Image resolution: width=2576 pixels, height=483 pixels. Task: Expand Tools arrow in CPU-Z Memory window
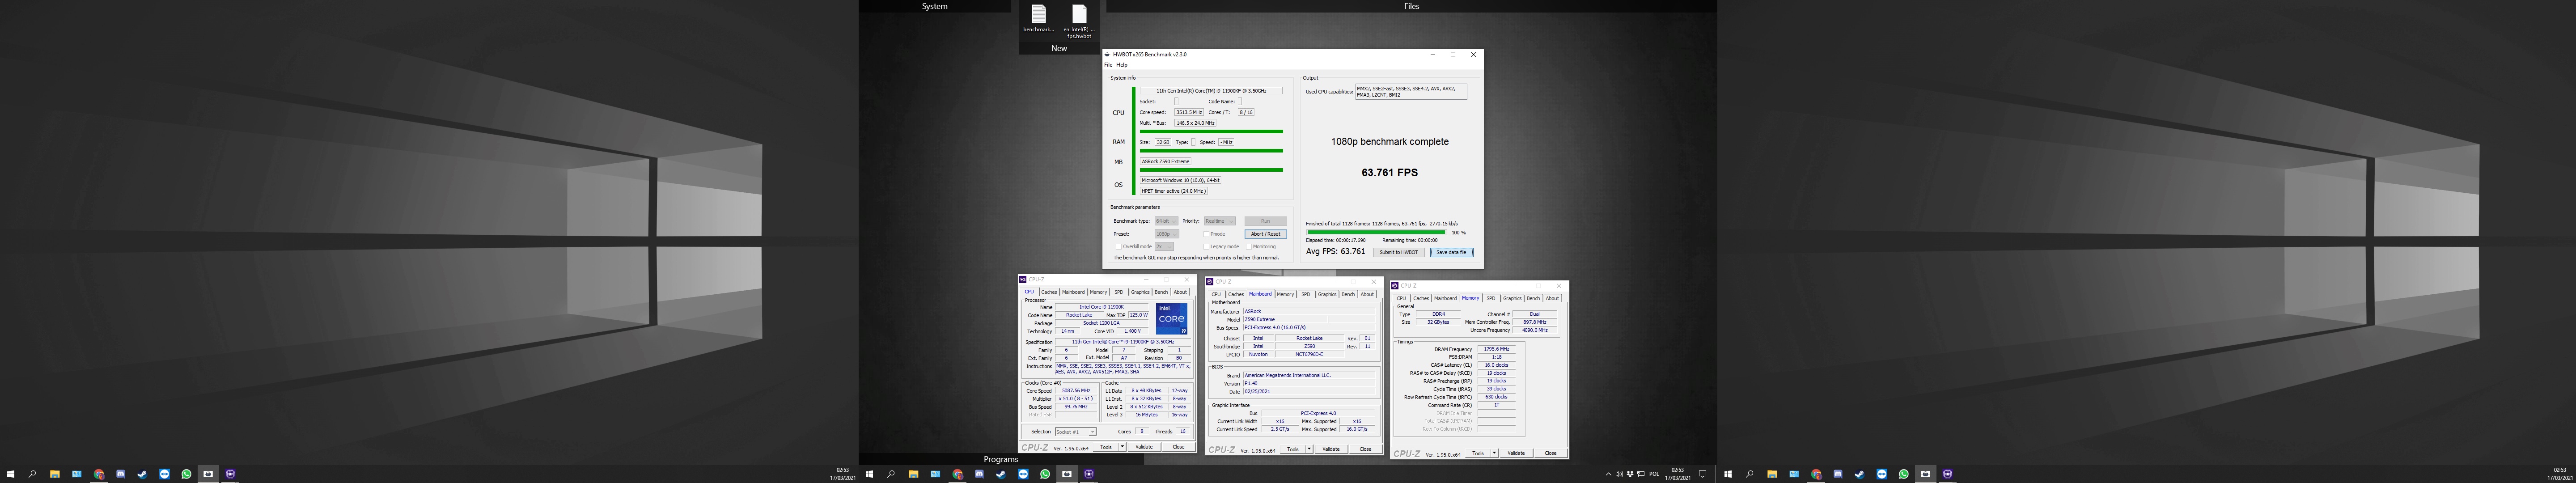pyautogui.click(x=1494, y=453)
